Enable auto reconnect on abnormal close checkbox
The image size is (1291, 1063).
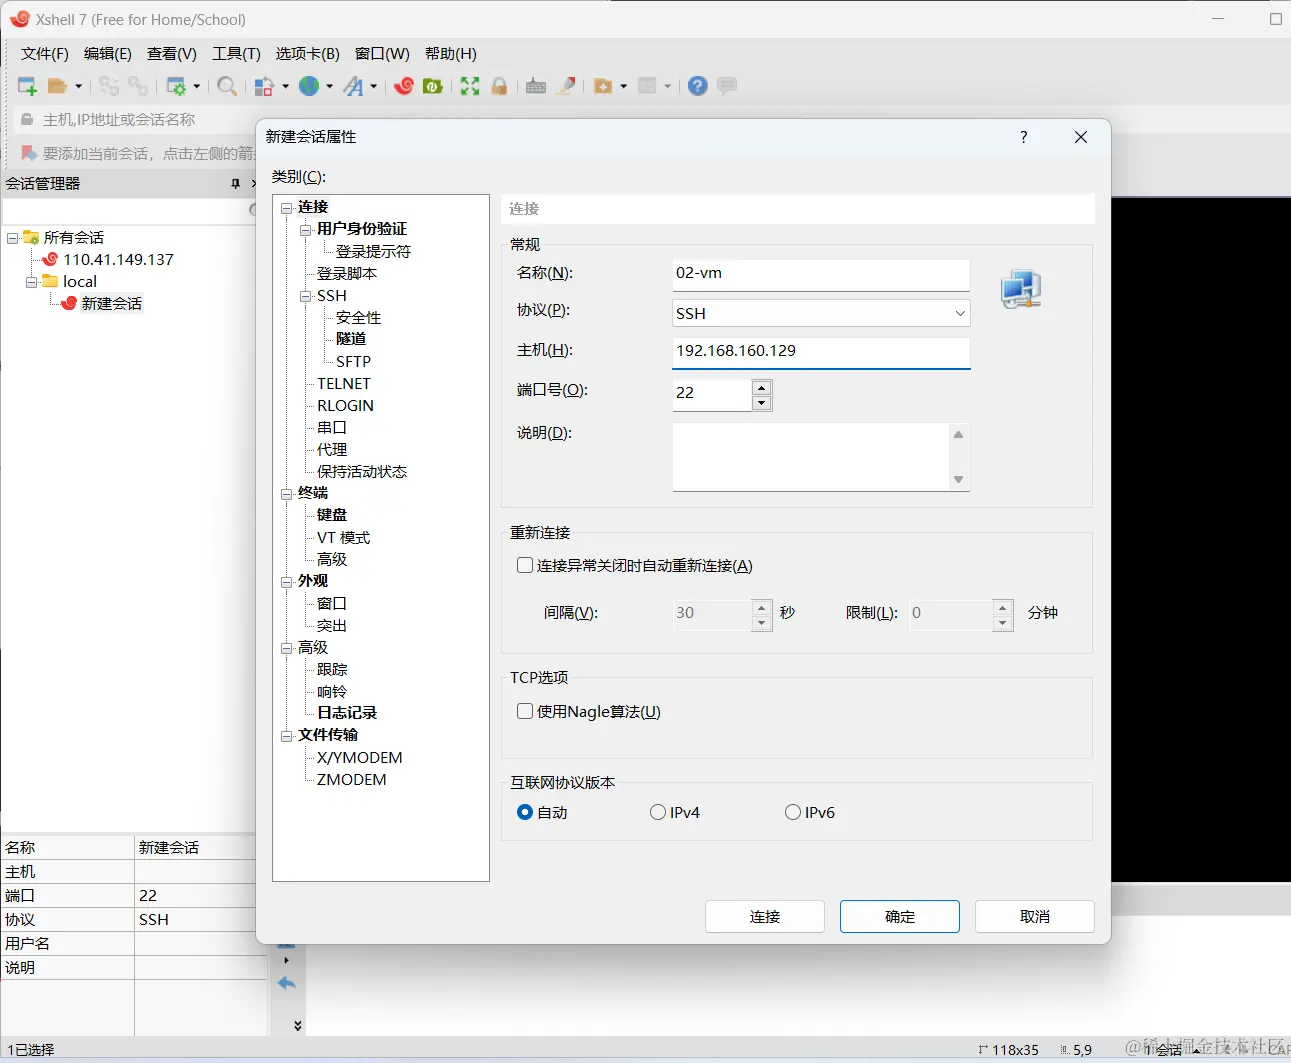click(x=525, y=565)
